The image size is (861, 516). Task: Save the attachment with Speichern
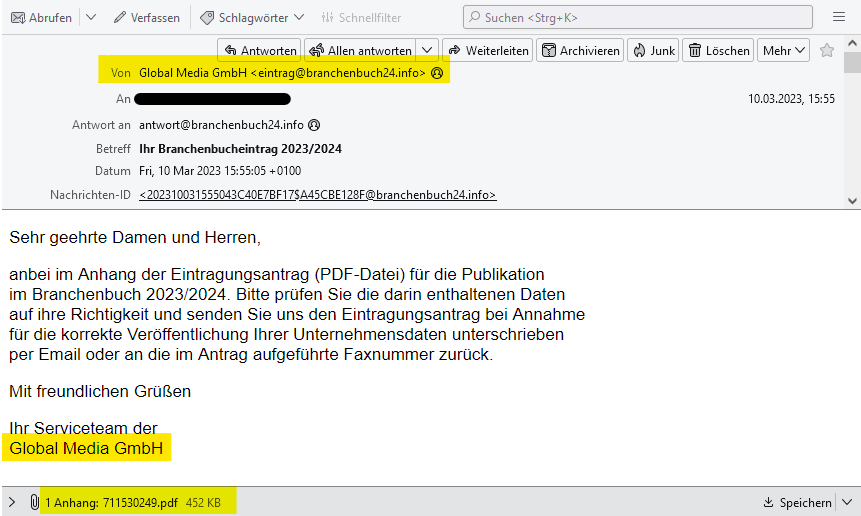click(797, 502)
